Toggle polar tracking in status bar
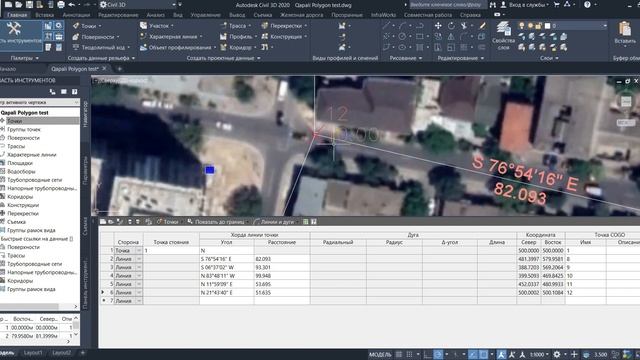Viewport: 640px width, 360px height. pos(438,354)
